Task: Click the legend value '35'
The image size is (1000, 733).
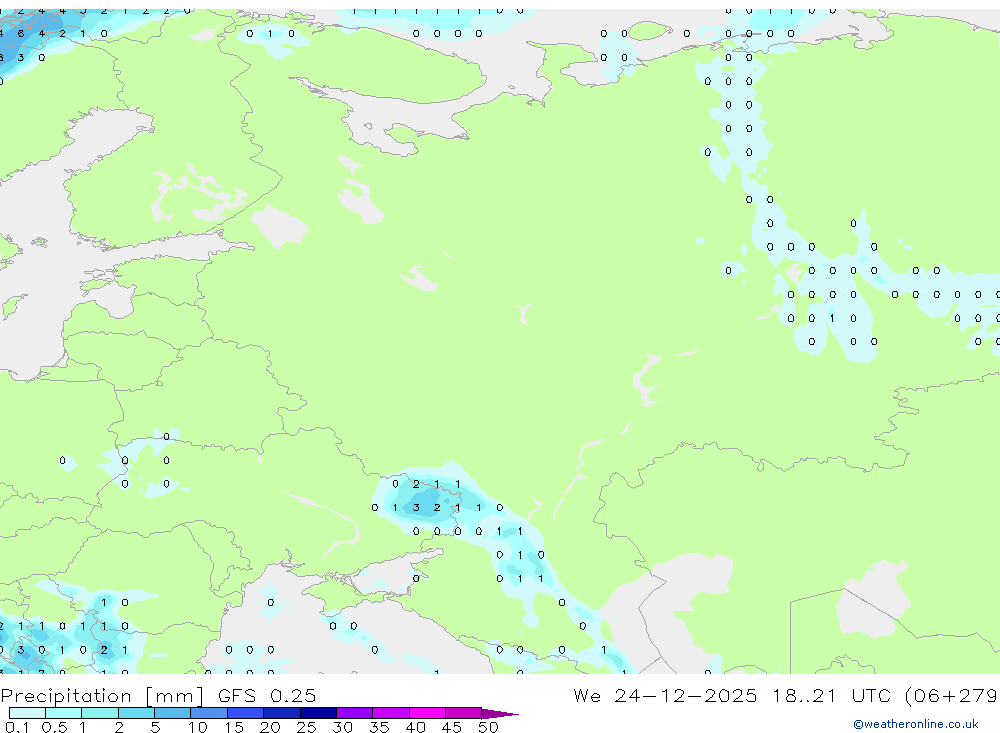Action: (x=379, y=727)
